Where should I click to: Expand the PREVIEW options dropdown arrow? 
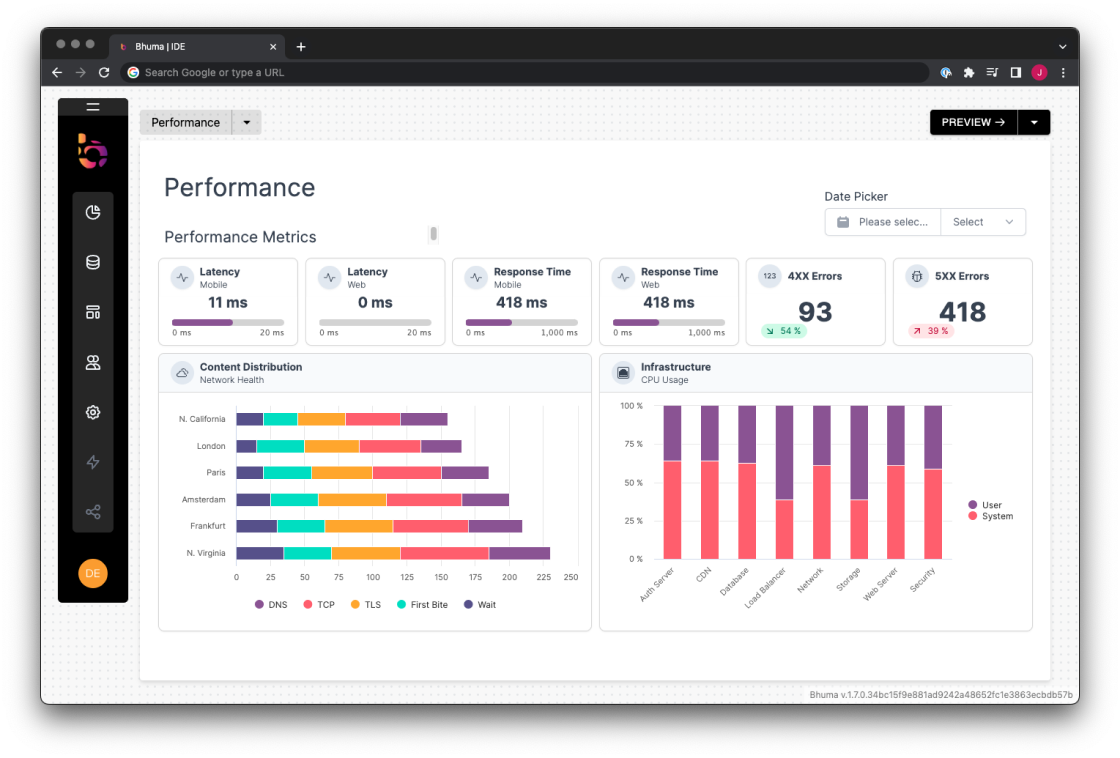point(1034,122)
